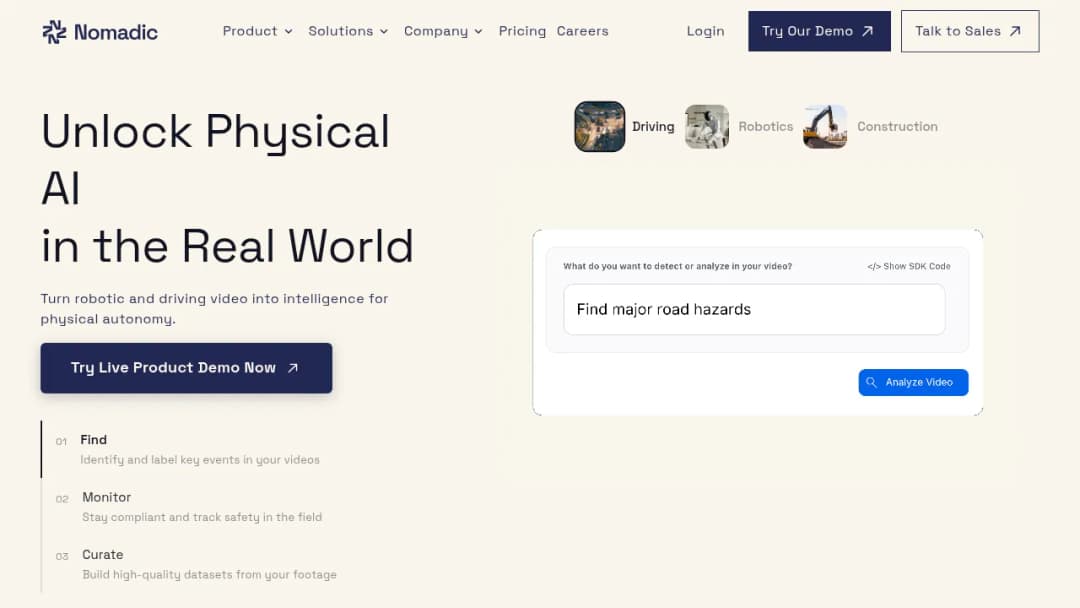Viewport: 1080px width, 608px height.
Task: Select the Construction excavator thumbnail
Action: [x=824, y=127]
